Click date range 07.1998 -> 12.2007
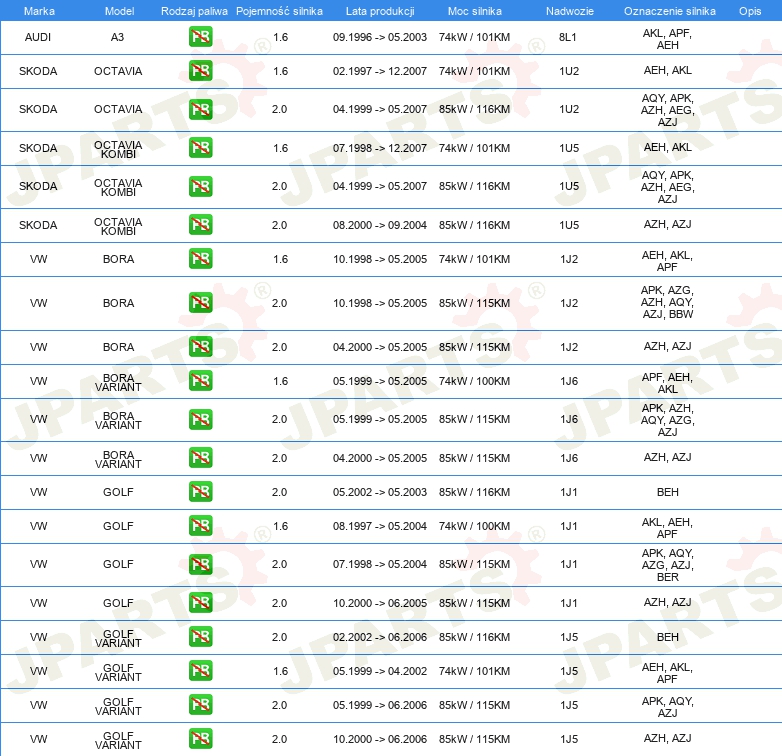The image size is (782, 756). click(x=380, y=148)
